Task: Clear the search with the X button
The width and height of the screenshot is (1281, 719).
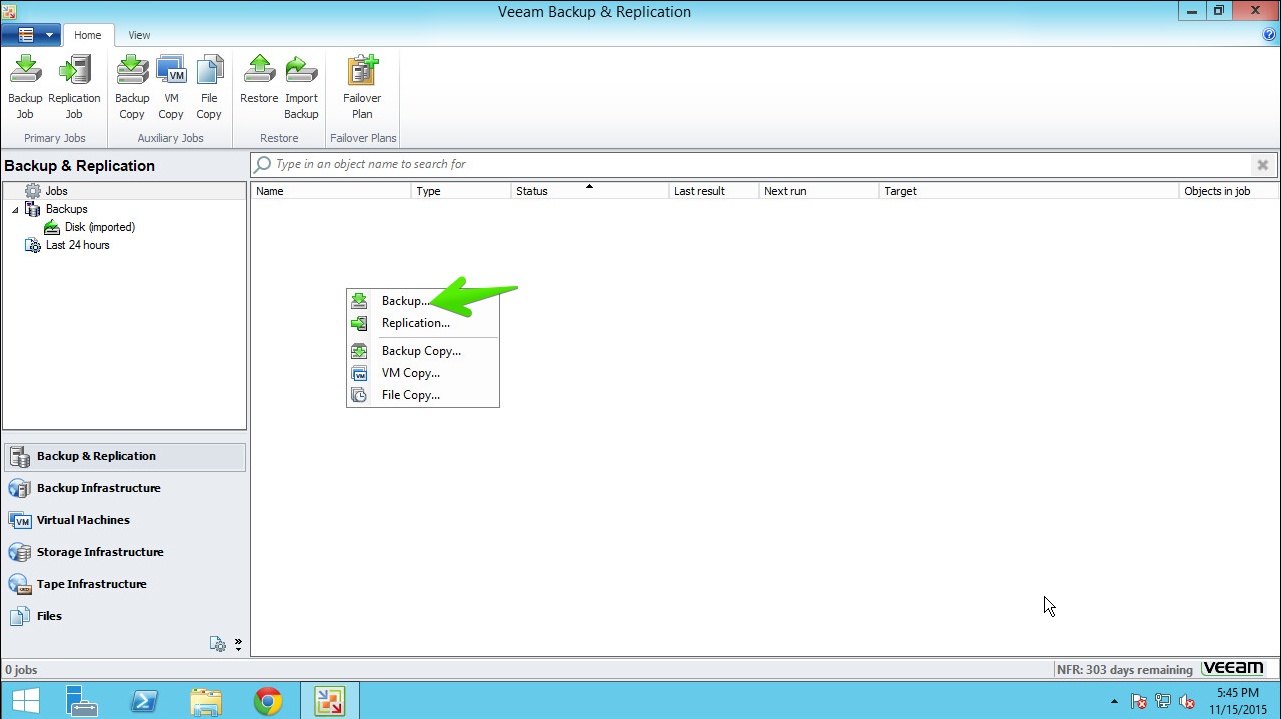Action: [1263, 165]
